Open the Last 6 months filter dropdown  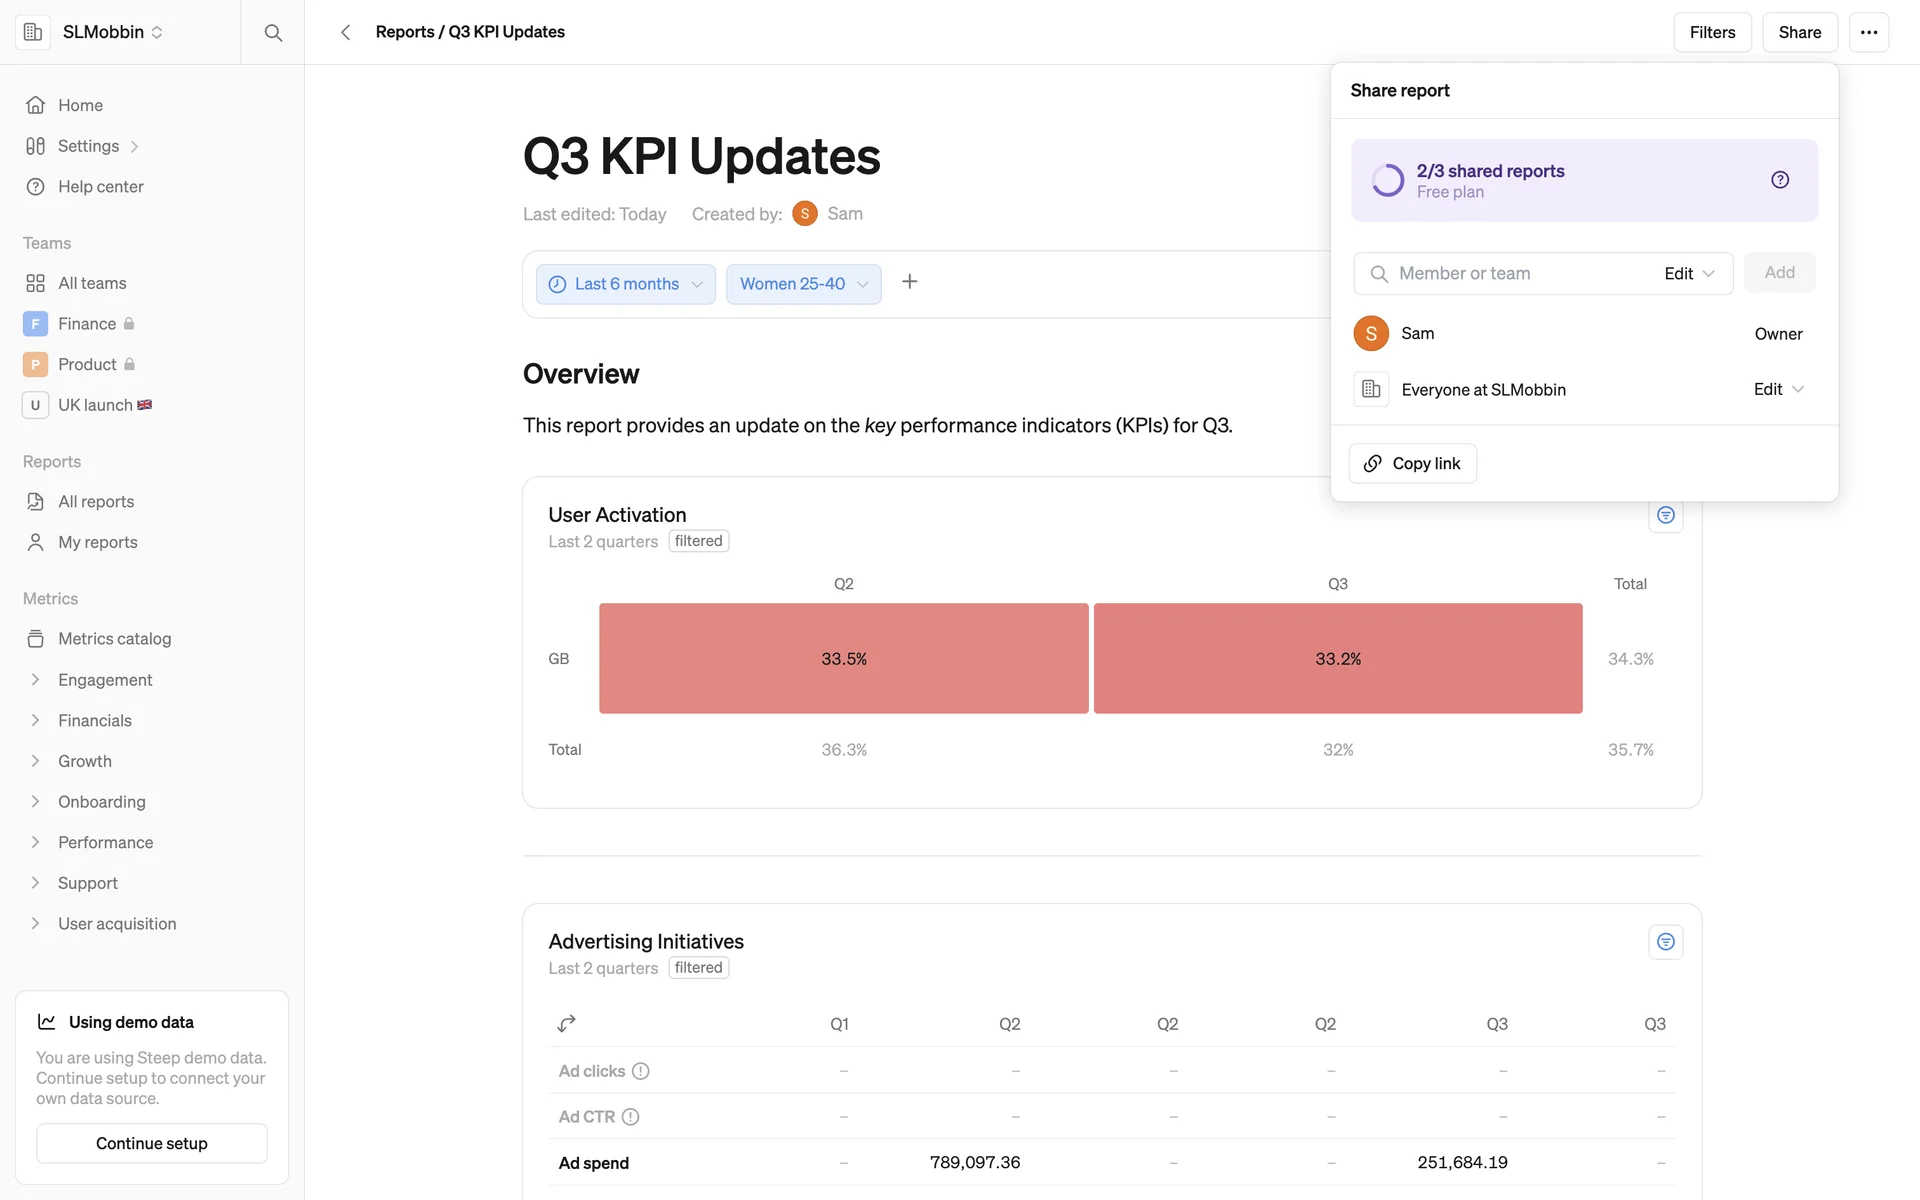point(625,284)
